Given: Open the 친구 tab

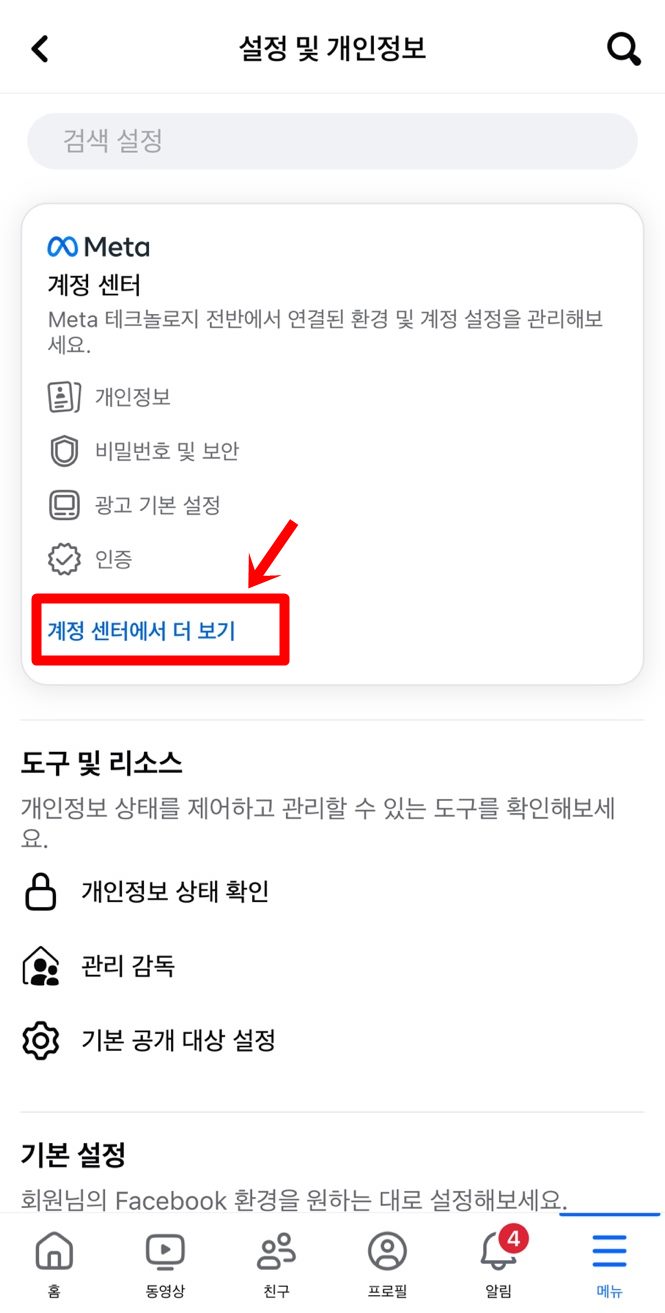Looking at the screenshot, I should click(277, 1264).
